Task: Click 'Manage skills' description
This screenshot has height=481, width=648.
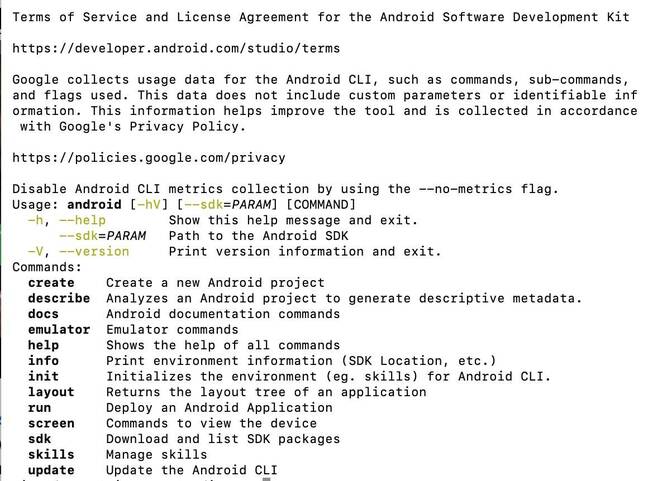Action: pos(157,455)
